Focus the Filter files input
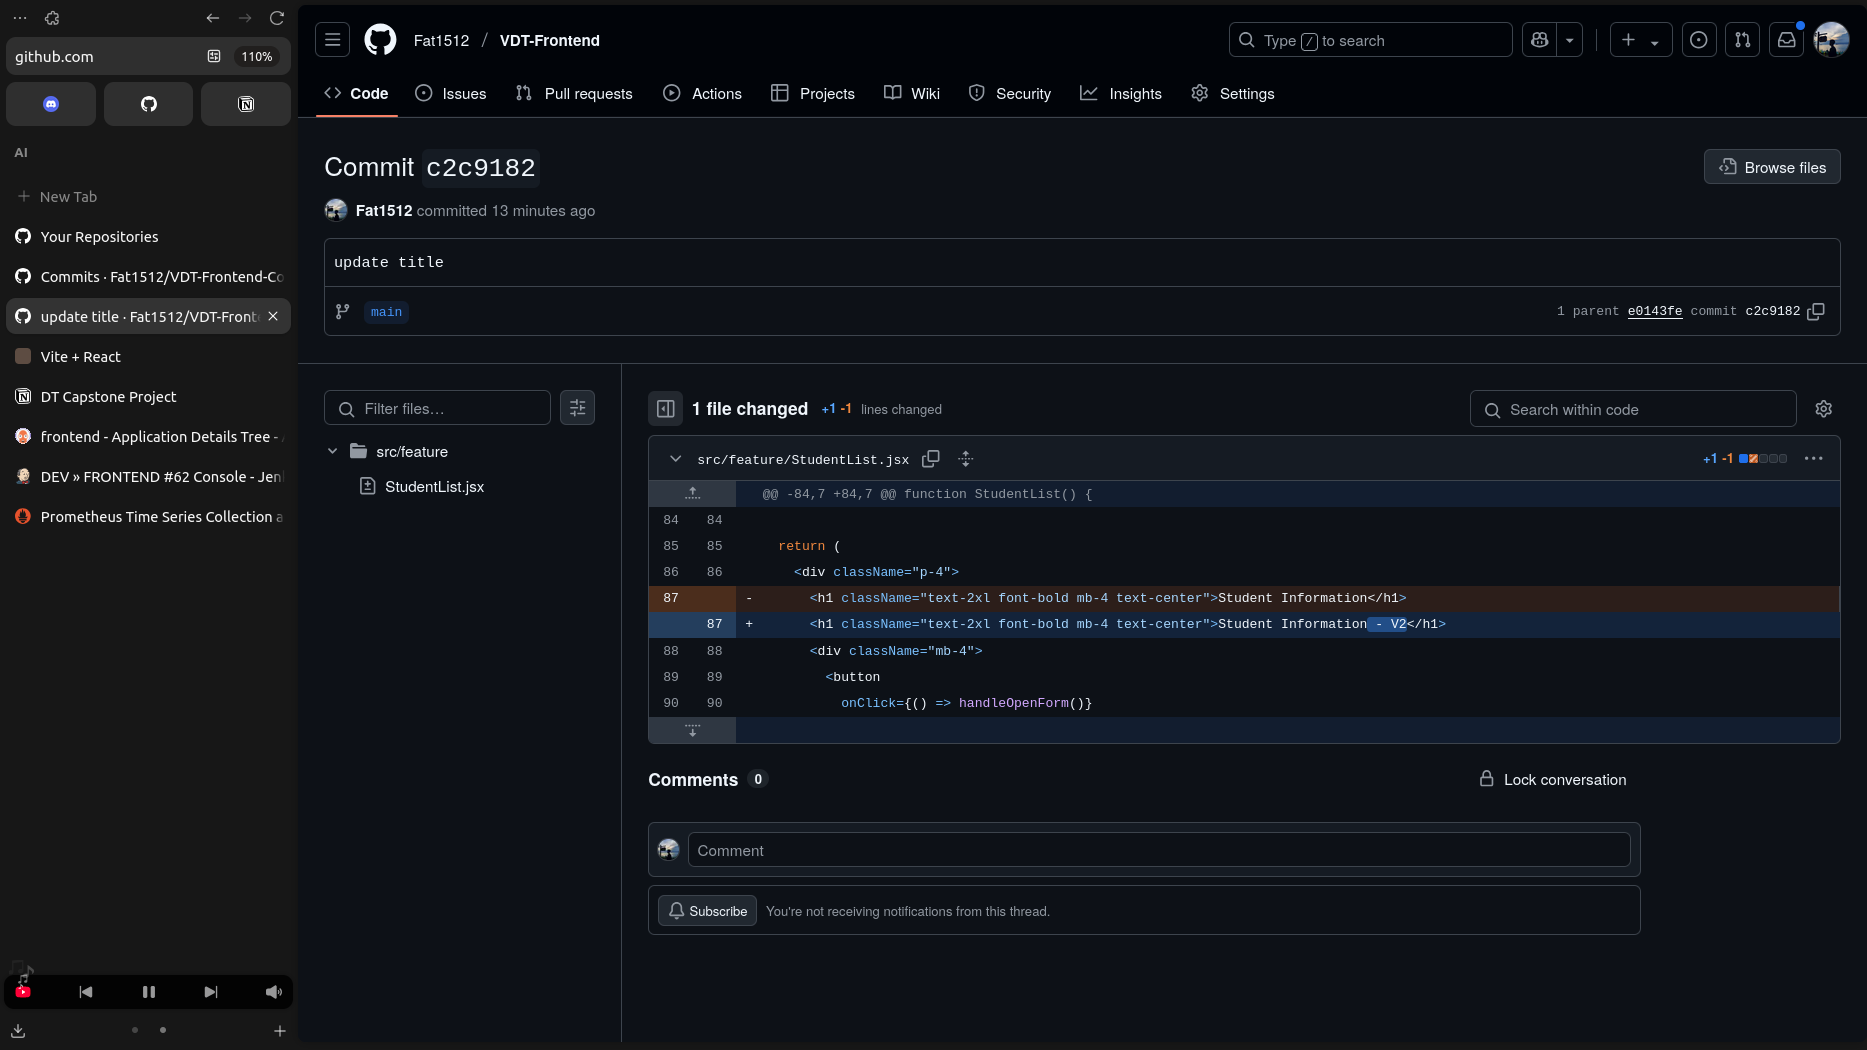The image size is (1867, 1050). [437, 408]
